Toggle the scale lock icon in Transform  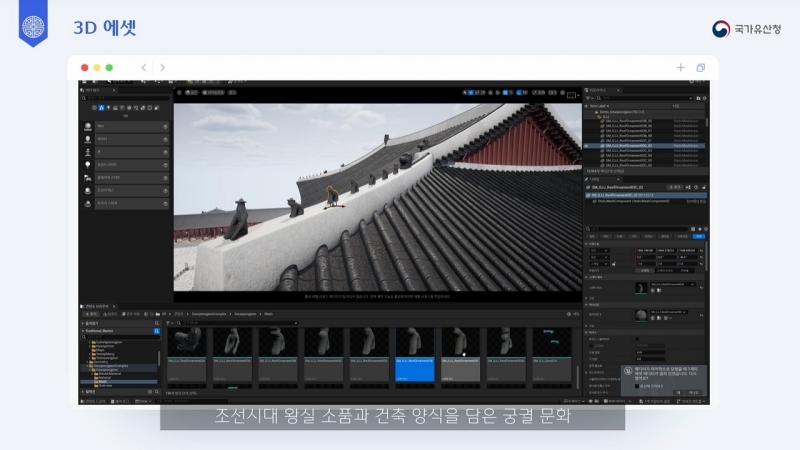[614, 264]
